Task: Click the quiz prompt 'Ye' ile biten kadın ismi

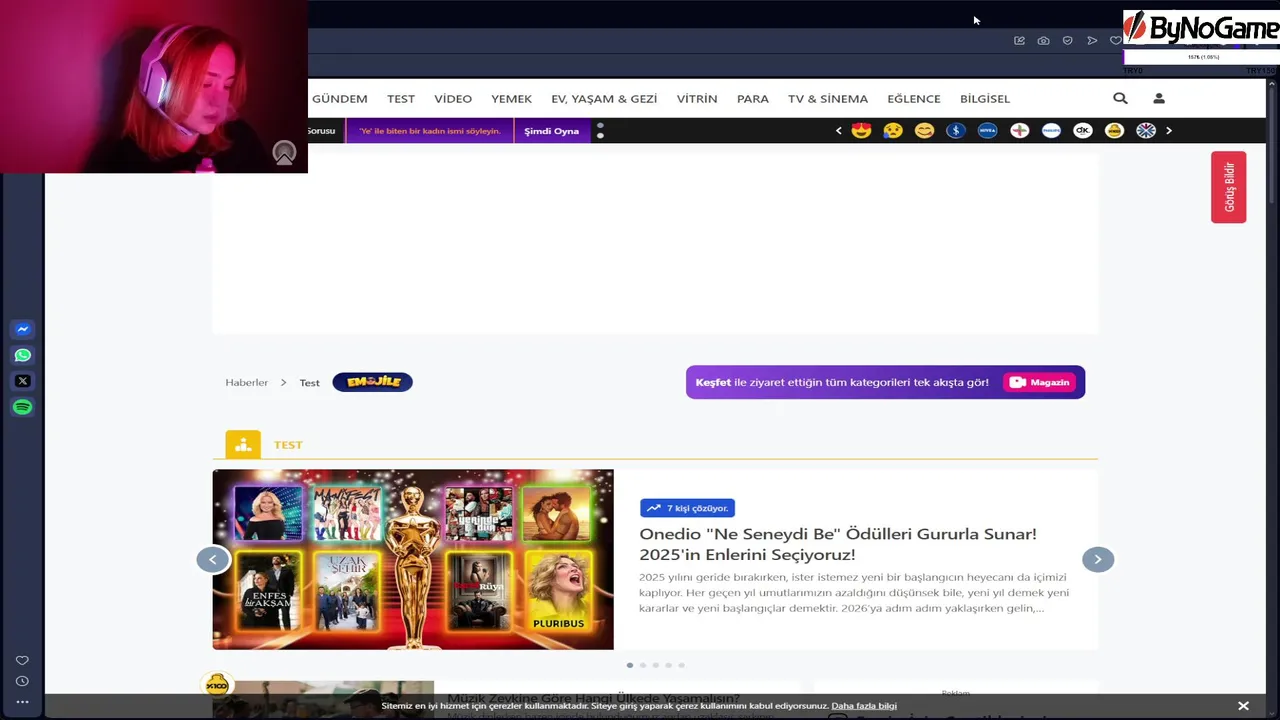Action: [430, 131]
